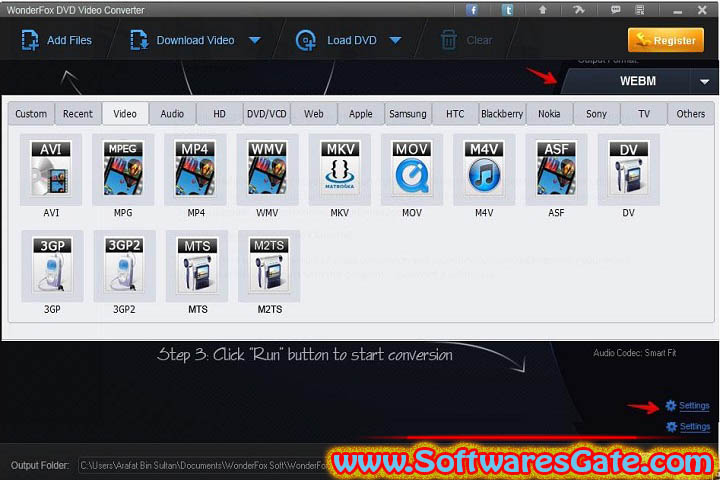The image size is (720, 480).
Task: Switch to the Recent tab
Action: point(78,114)
